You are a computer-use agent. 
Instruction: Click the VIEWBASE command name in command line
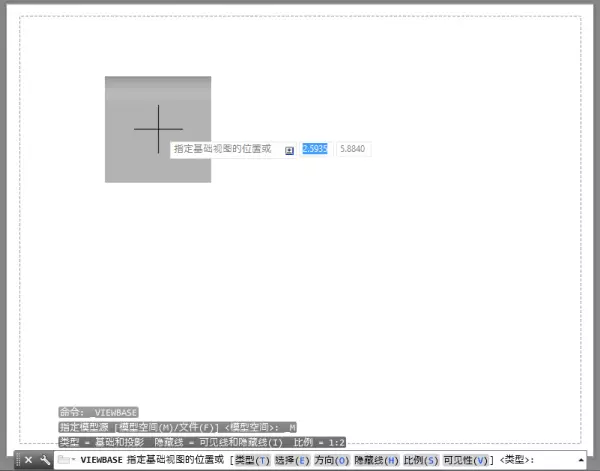point(101,460)
